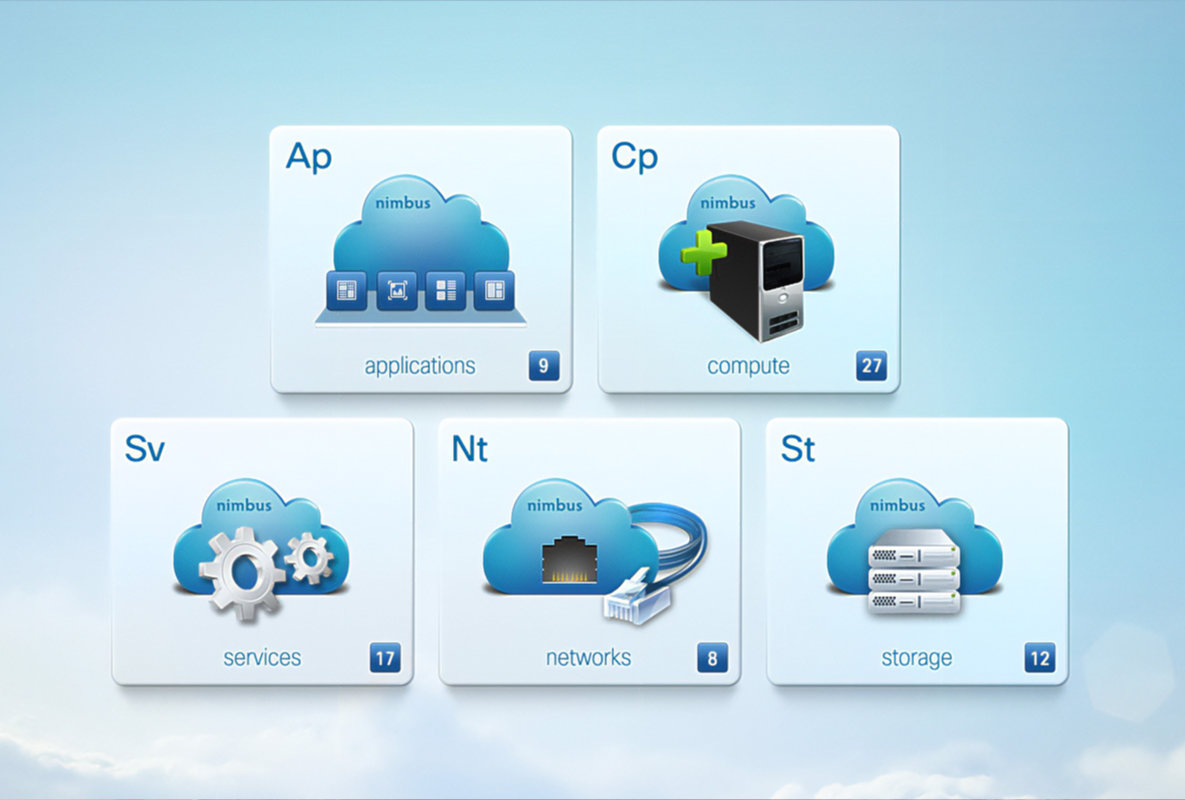
Task: Select the "Nt" symbol on networks card
Action: (x=469, y=449)
